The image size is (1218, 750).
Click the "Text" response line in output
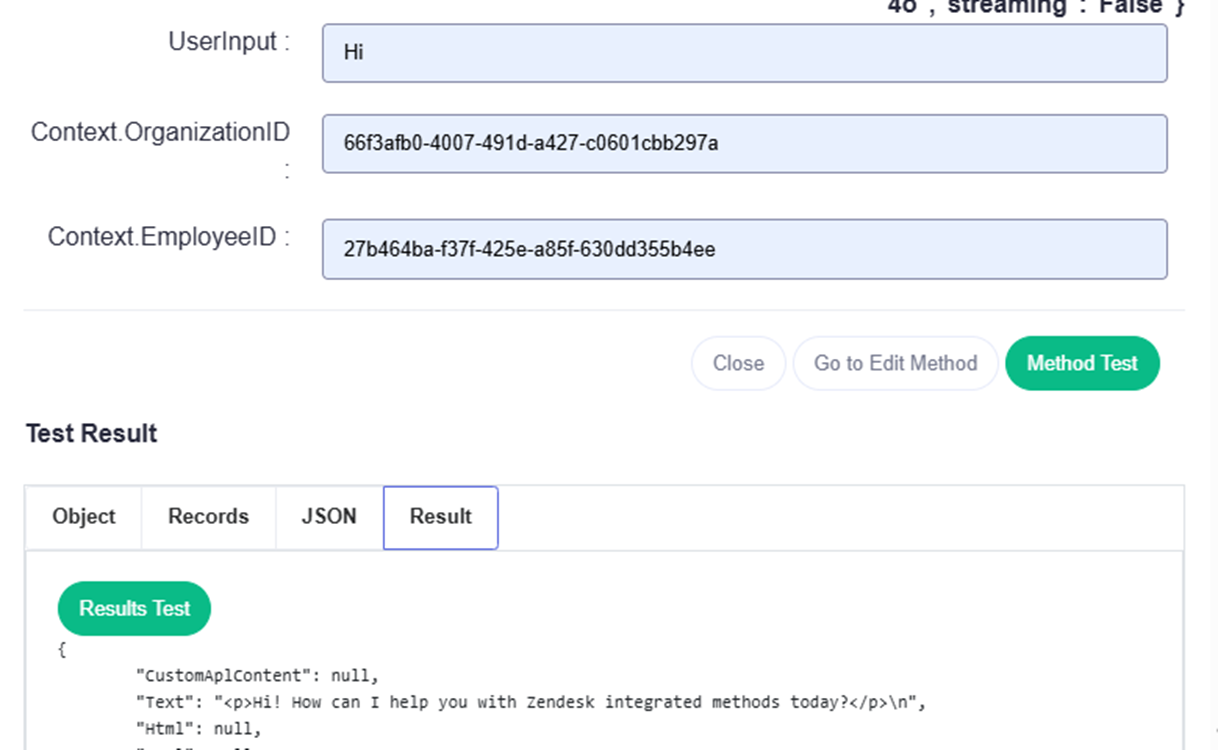tap(530, 702)
